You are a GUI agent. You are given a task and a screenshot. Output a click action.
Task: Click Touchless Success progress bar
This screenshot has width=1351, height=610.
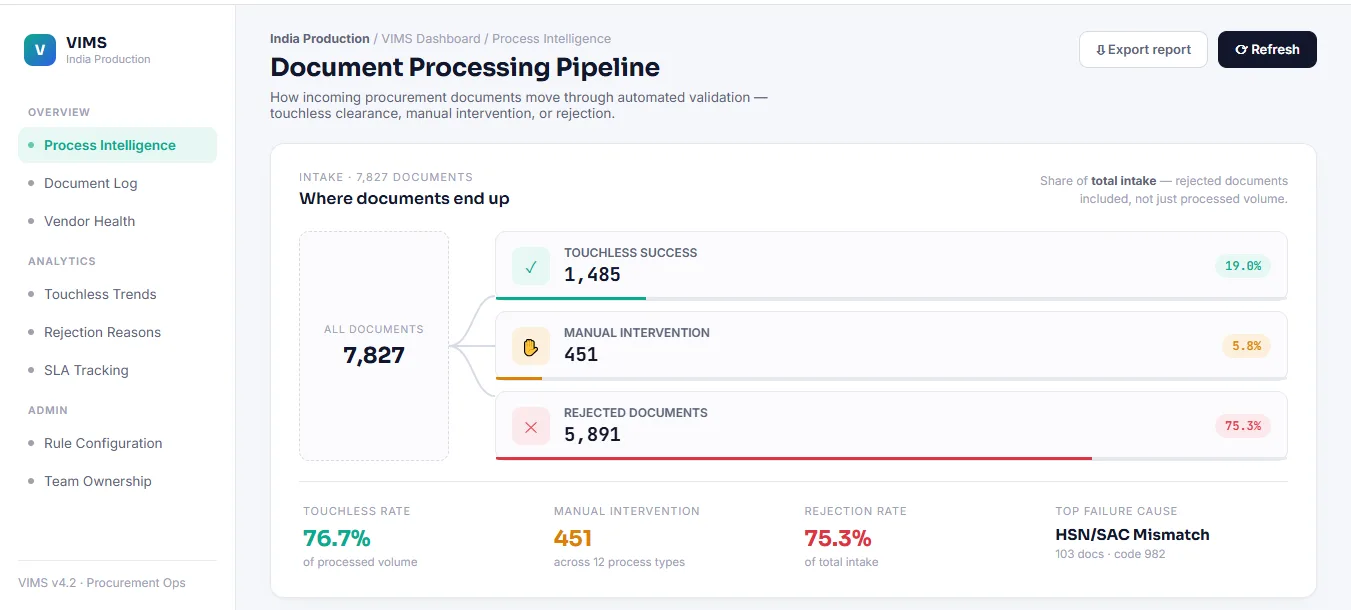click(x=891, y=298)
